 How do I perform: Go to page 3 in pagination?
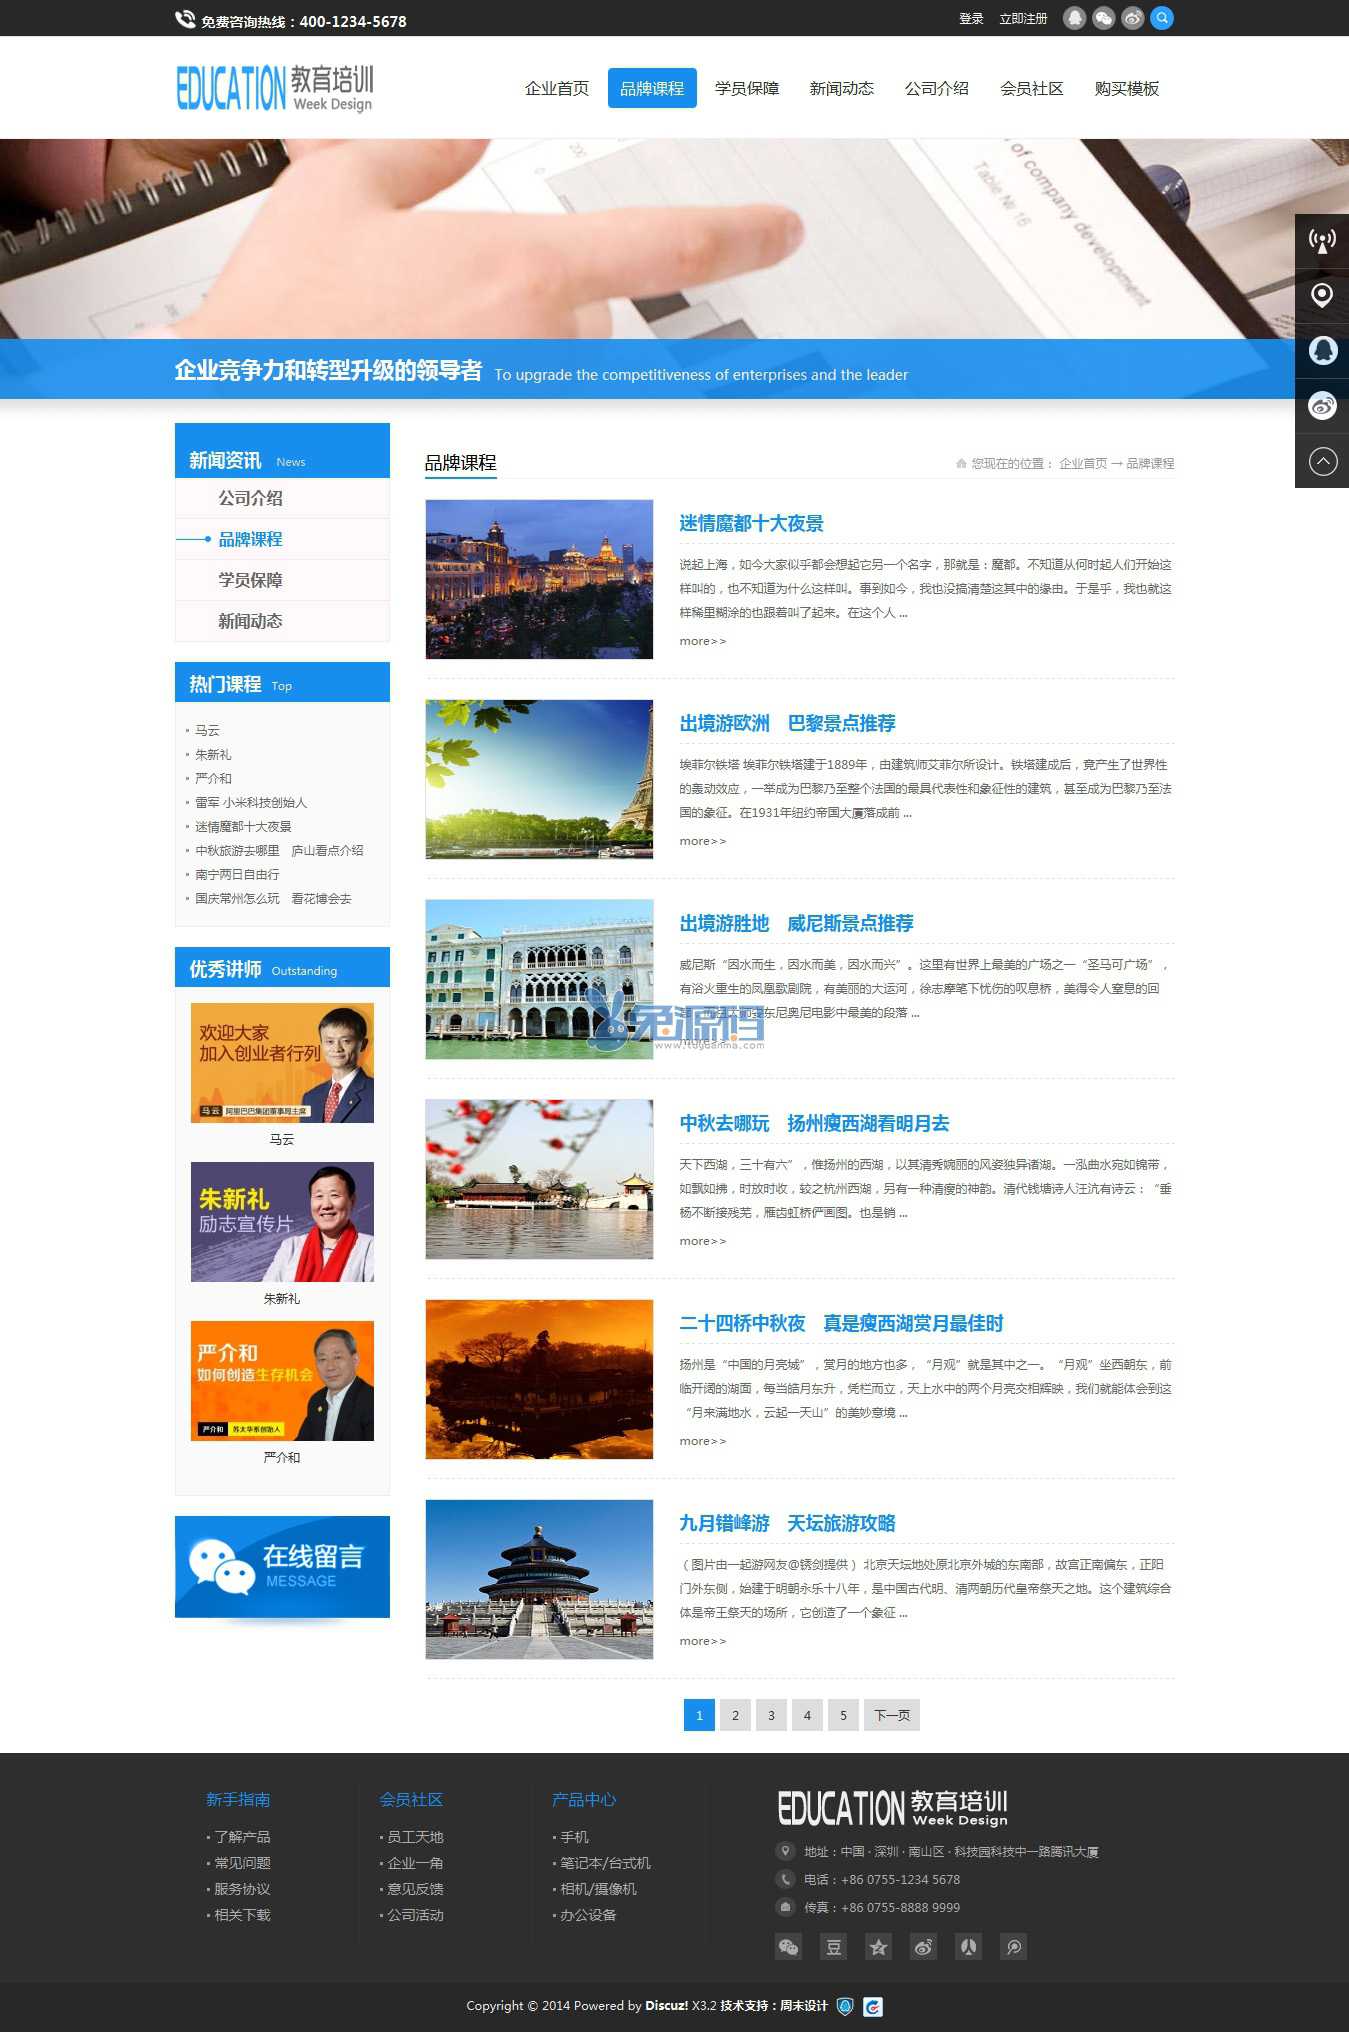click(x=771, y=1716)
